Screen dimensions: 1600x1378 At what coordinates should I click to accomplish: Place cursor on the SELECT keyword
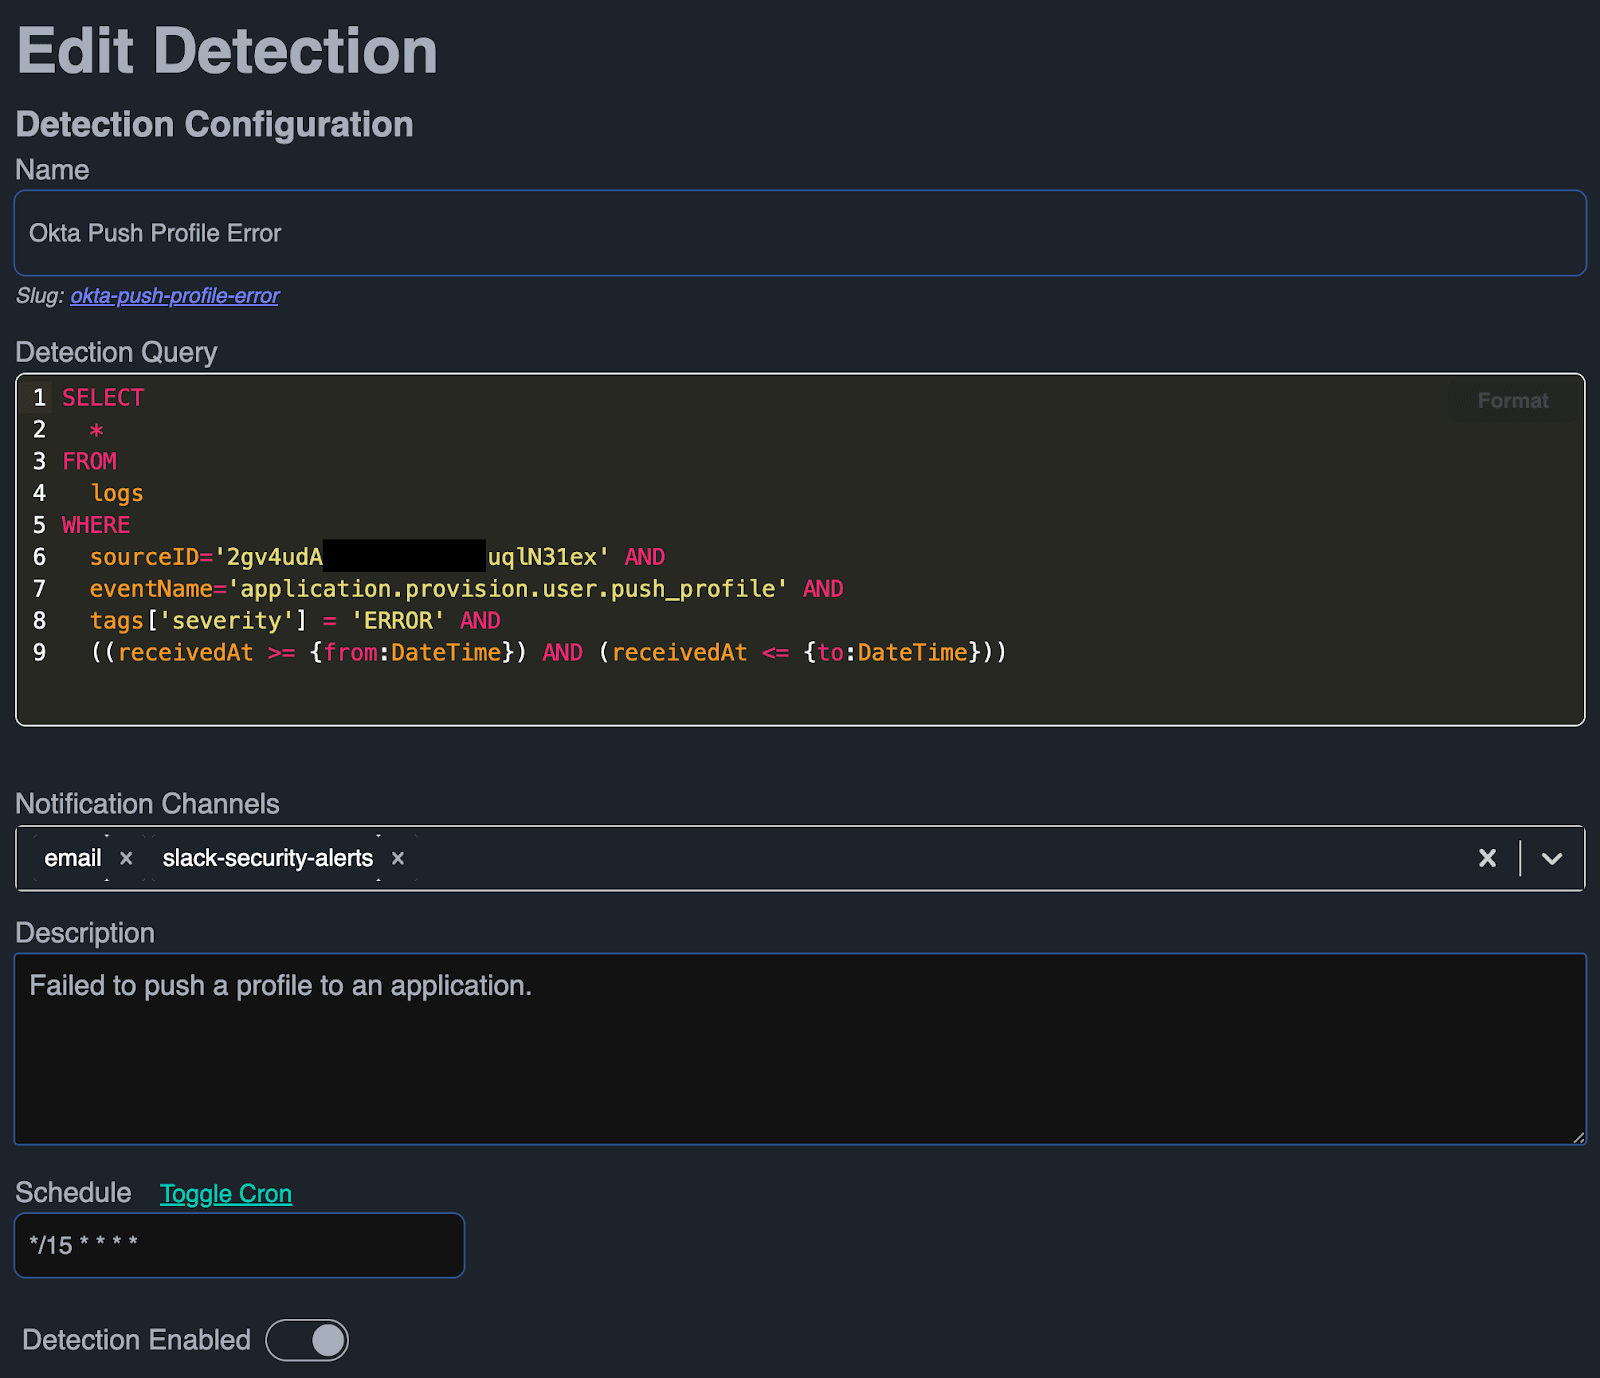101,397
